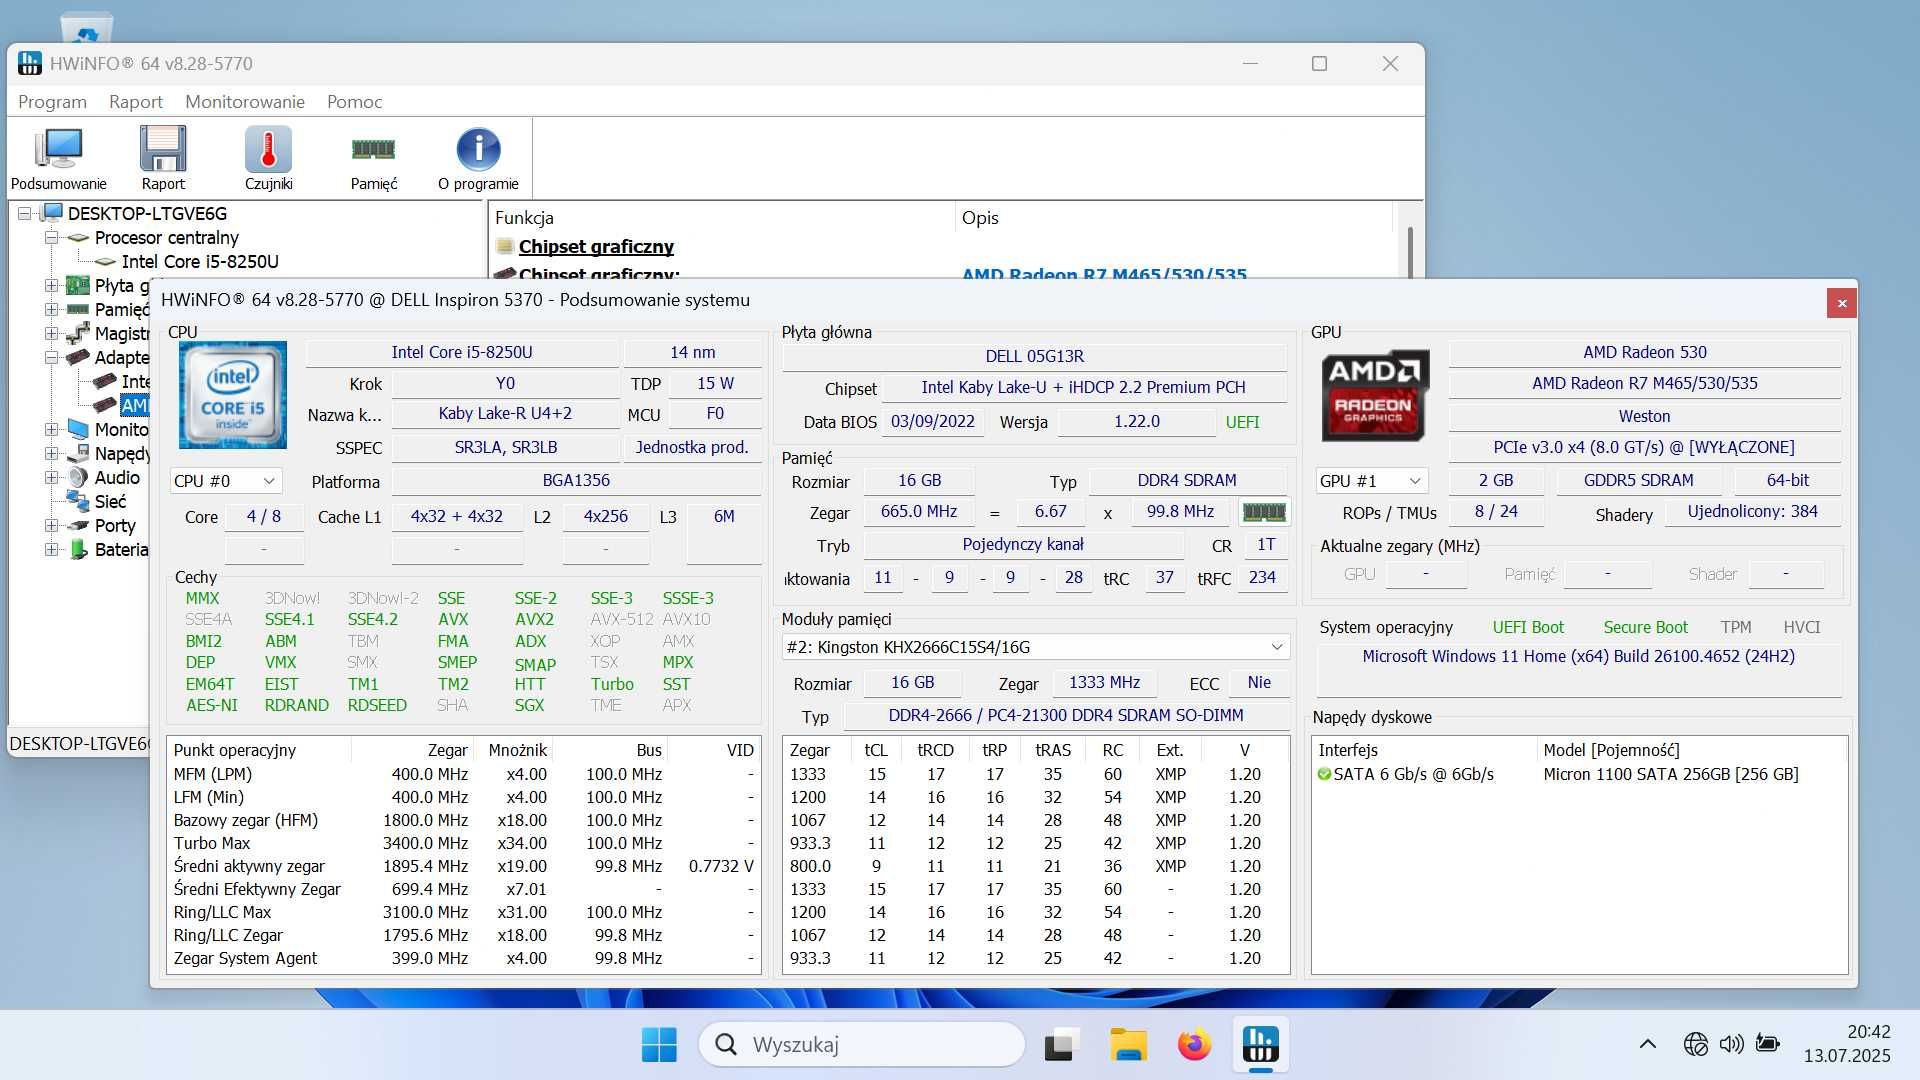Click the Sieć network tree icon
This screenshot has width=1920, height=1080.
pyautogui.click(x=77, y=502)
